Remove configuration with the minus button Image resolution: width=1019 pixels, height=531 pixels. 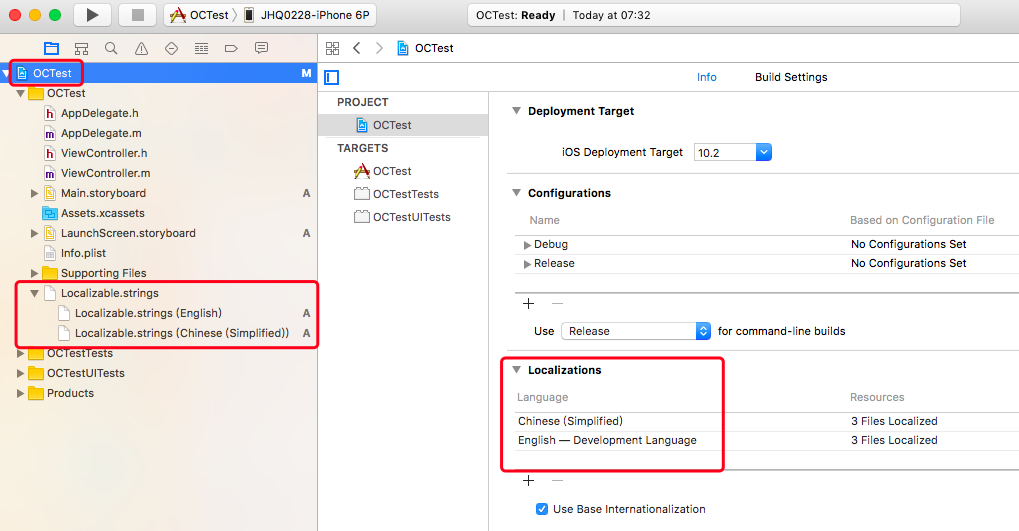[558, 304]
